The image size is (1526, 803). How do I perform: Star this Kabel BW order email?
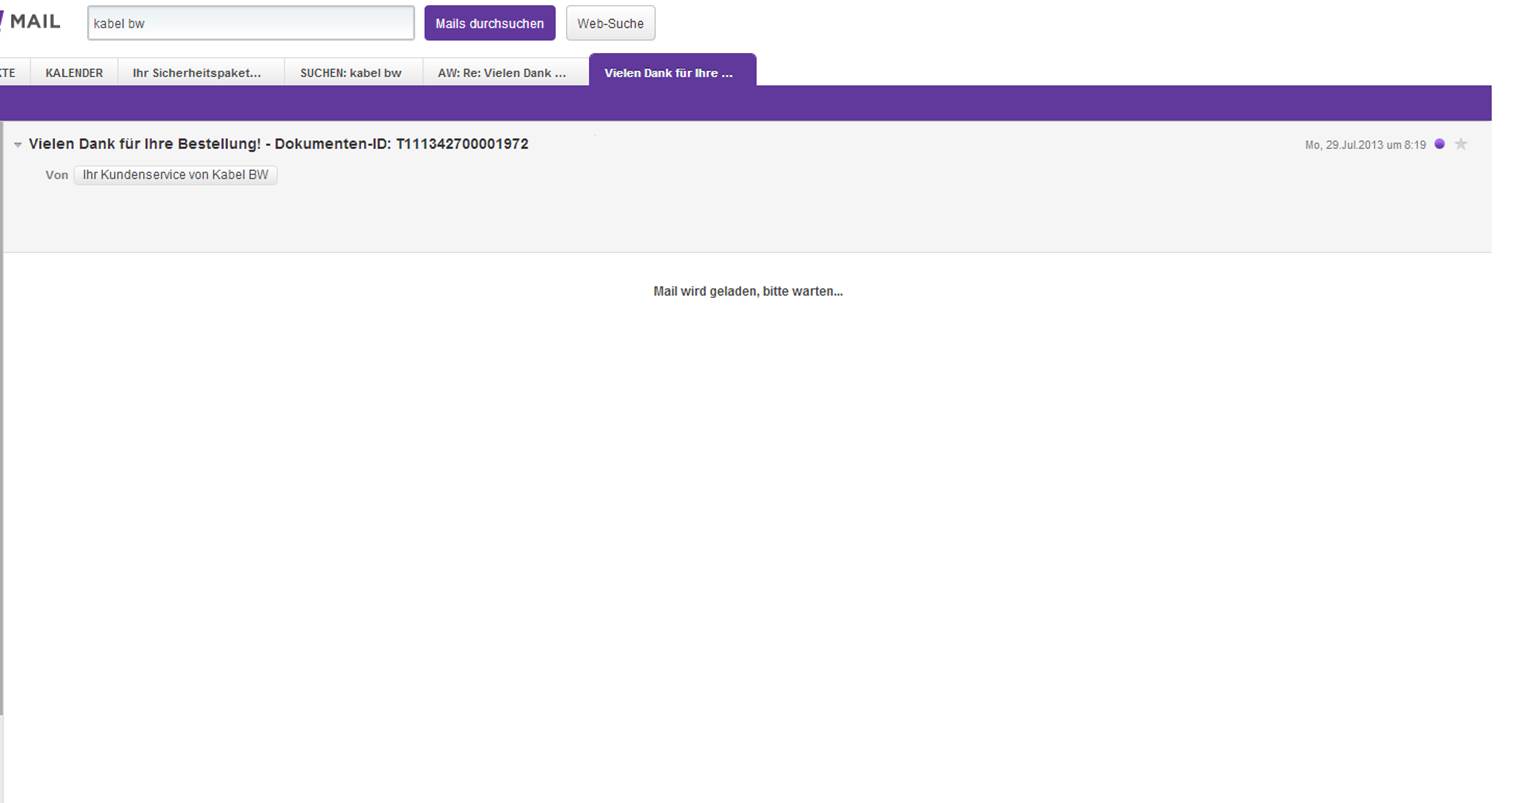coord(1461,144)
